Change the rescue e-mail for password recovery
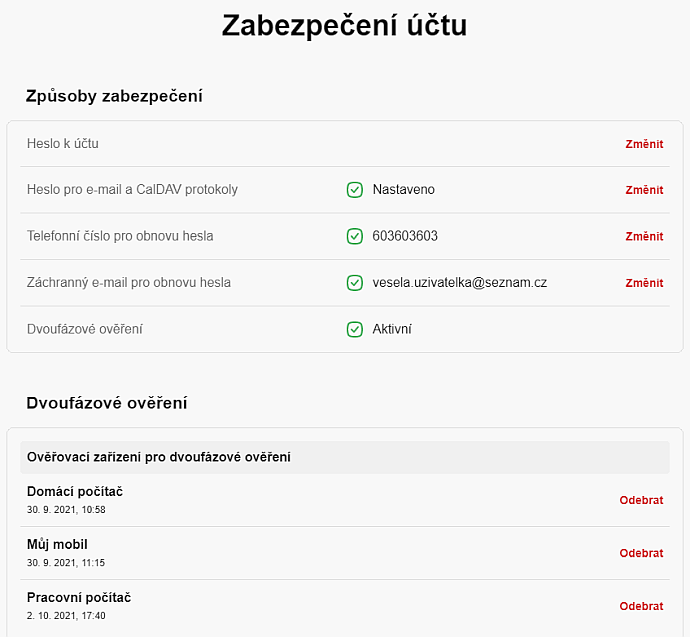This screenshot has width=690, height=637. (x=644, y=283)
